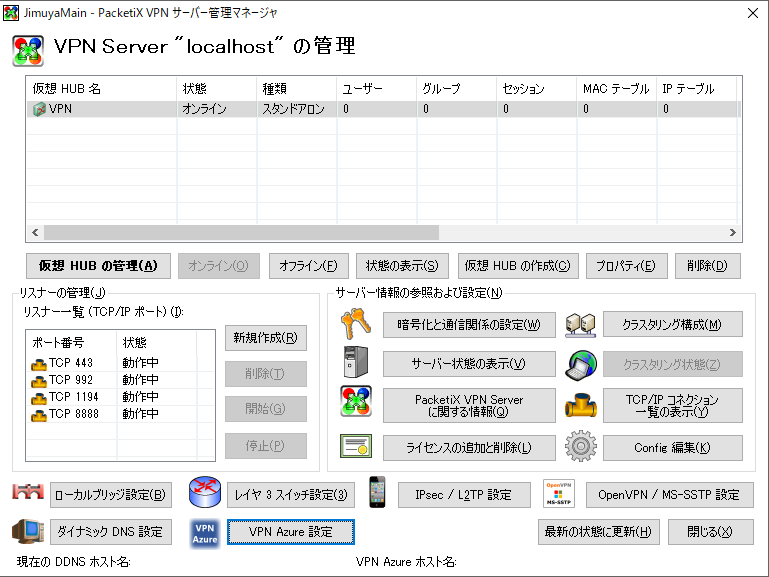Viewport: 769px width, 577px height.
Task: Click the gear icon beside Config 編集
Action: point(580,446)
